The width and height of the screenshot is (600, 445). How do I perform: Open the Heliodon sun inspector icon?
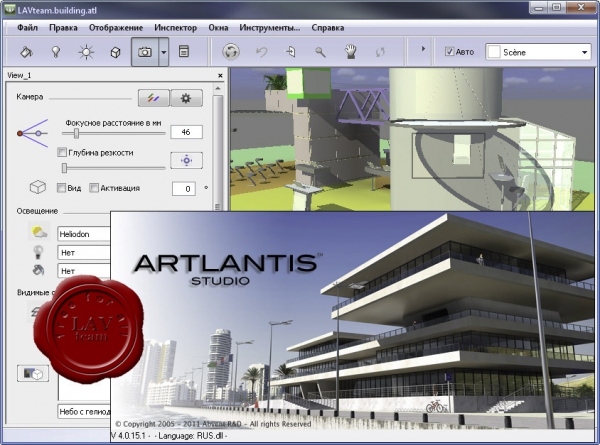[86, 52]
